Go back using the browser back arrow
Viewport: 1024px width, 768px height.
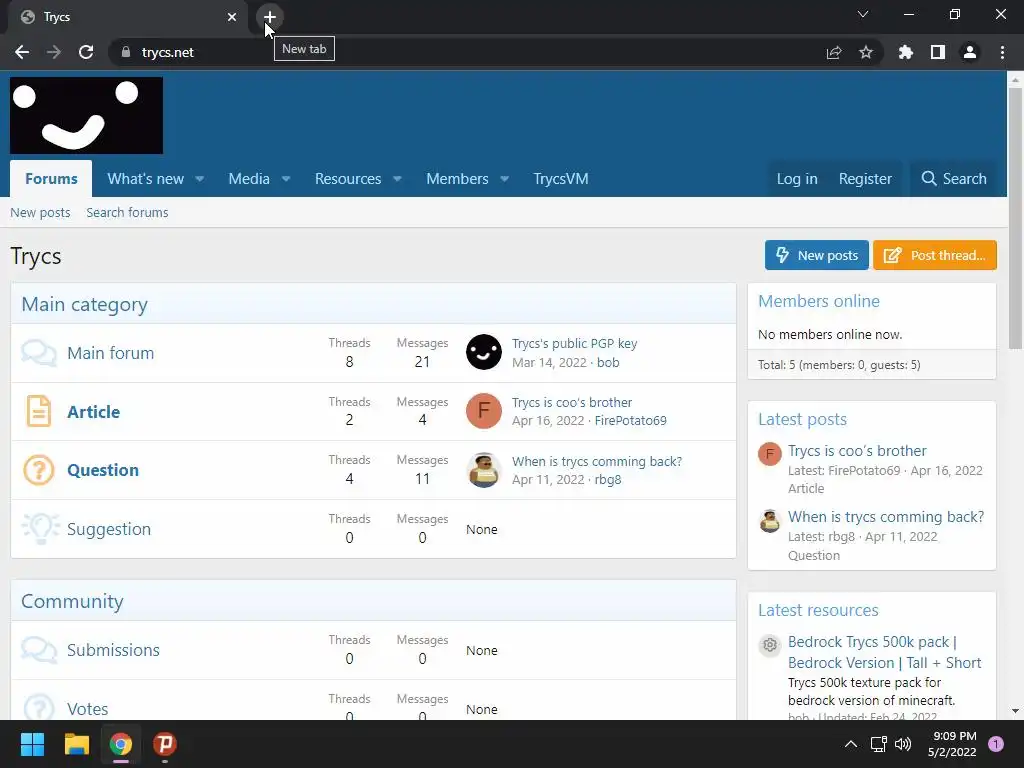(x=22, y=52)
